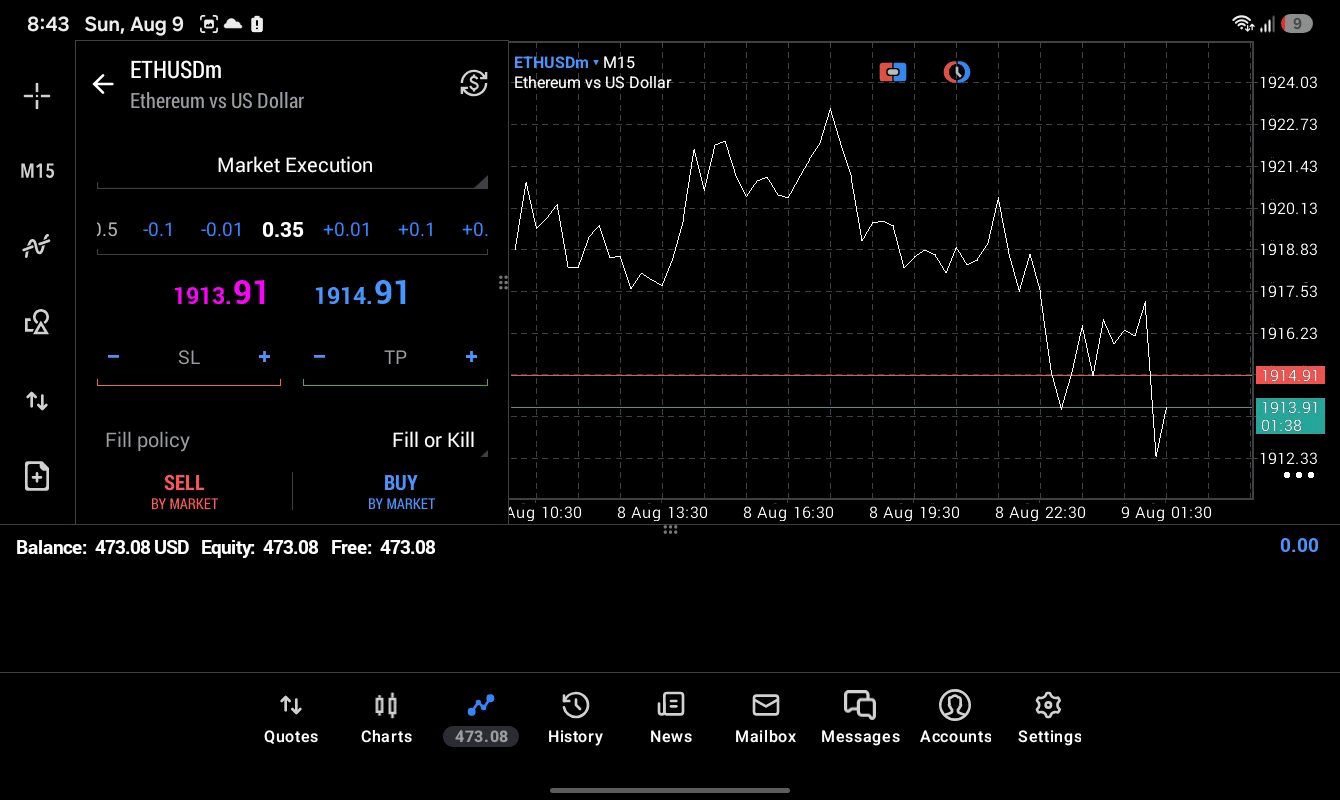This screenshot has width=1340, height=800.
Task: Tap the symbol switch dollar refresh icon
Action: click(474, 83)
